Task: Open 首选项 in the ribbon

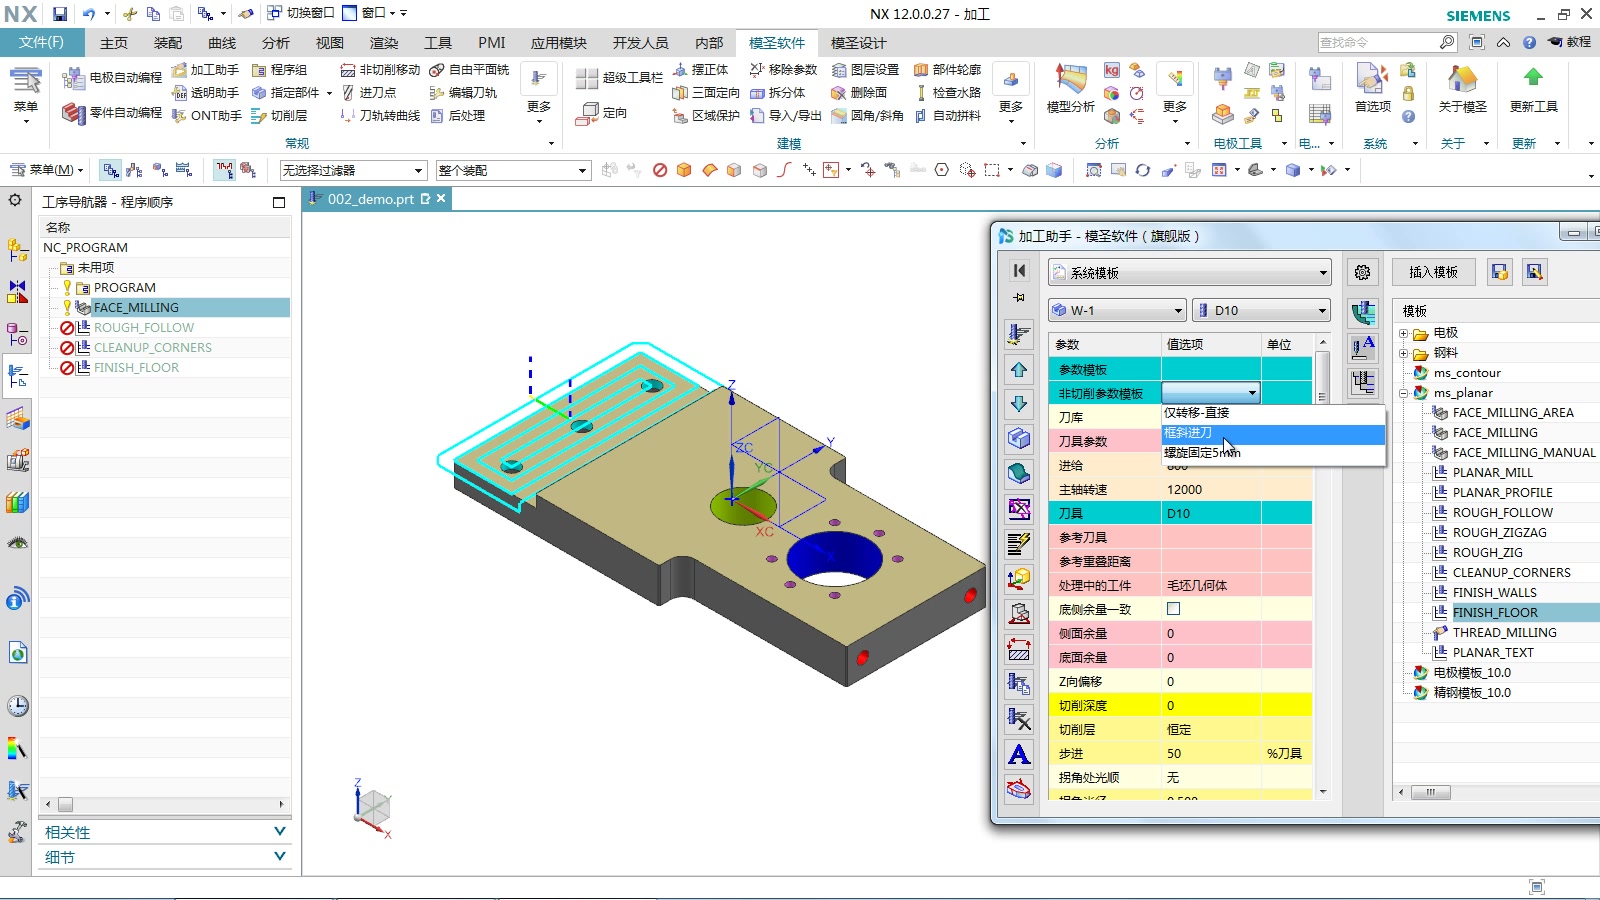Action: 1372,88
